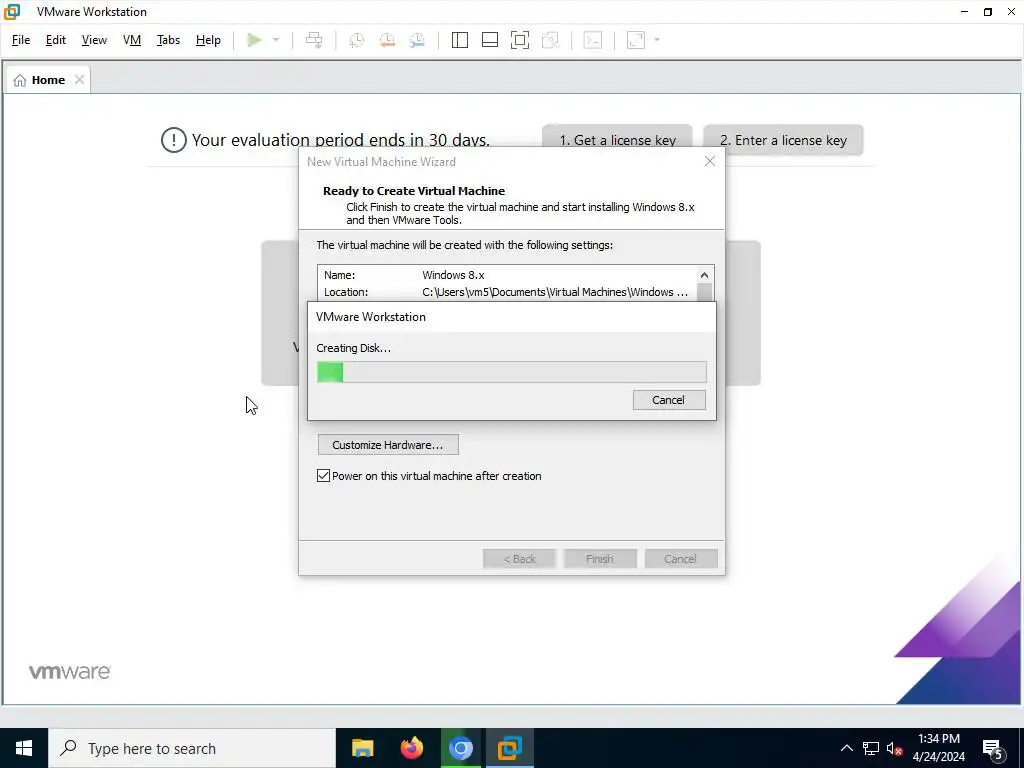Screen dimensions: 1024x768
Task: Click the stretch guest display icon
Action: tap(636, 40)
